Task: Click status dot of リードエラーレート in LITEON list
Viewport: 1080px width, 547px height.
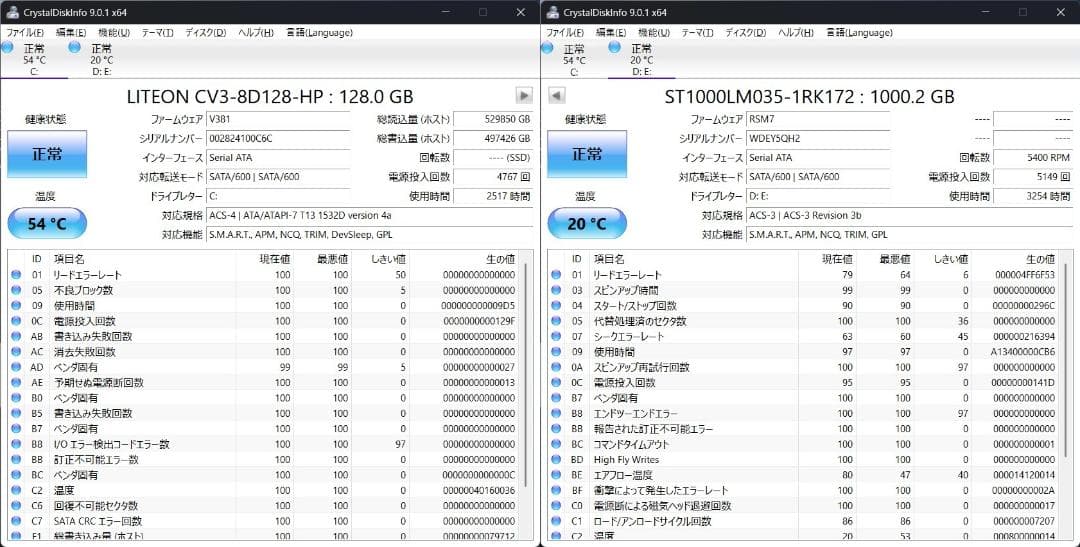Action: (16, 275)
